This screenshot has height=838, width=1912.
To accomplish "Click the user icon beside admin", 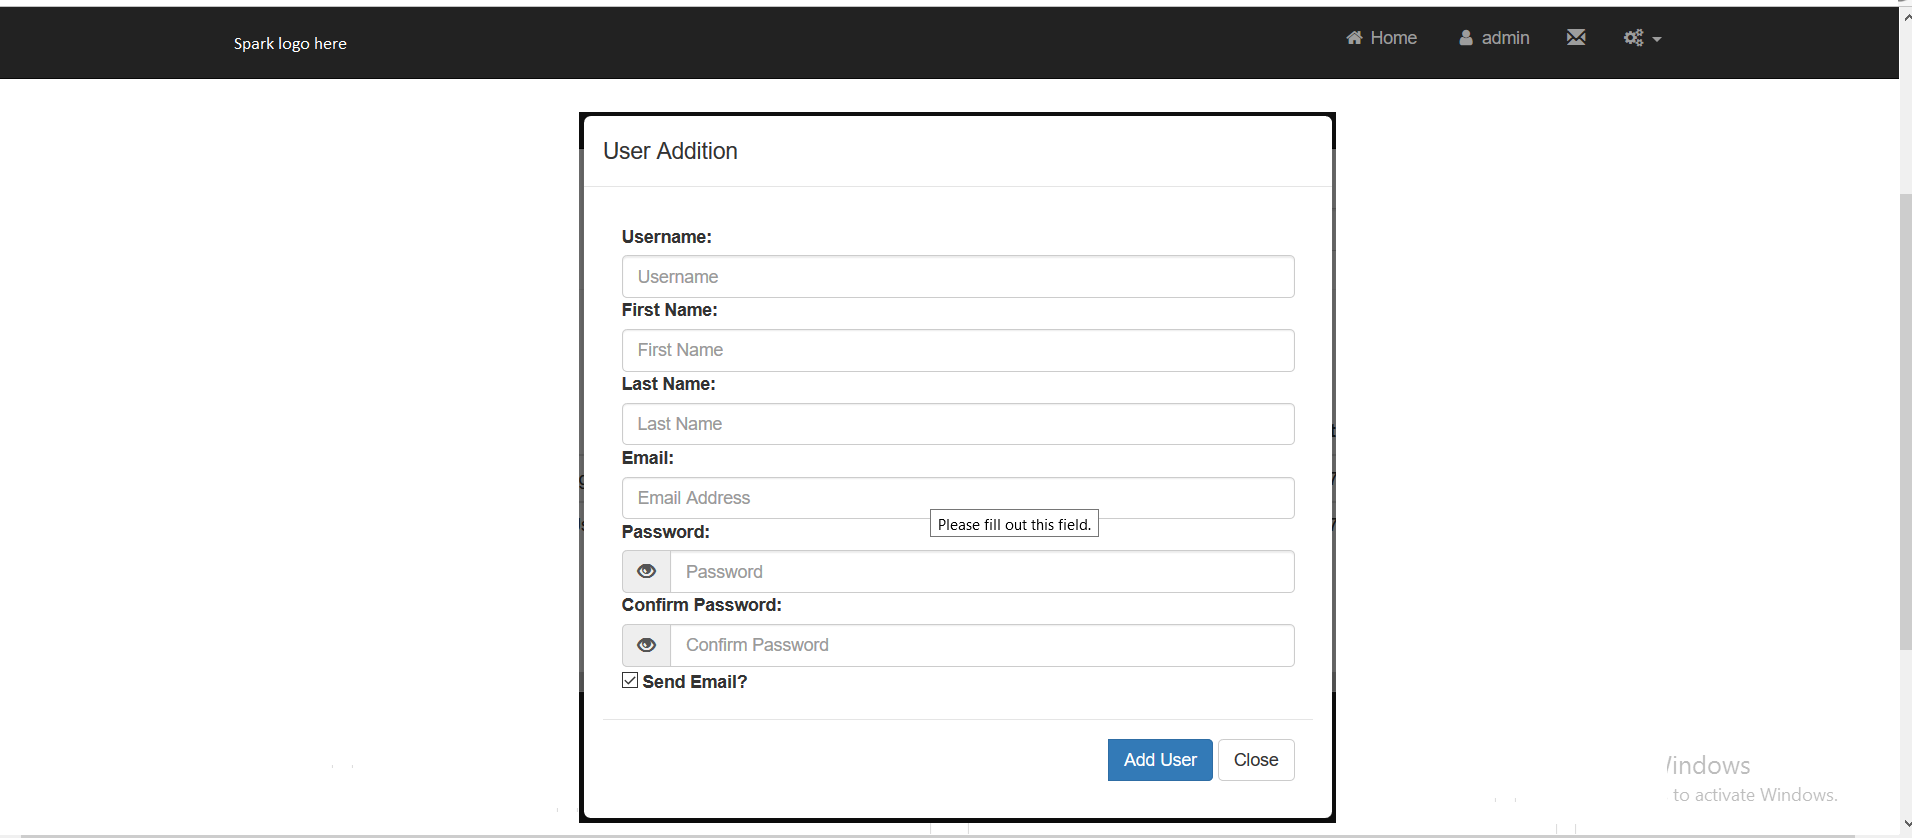I will [x=1466, y=38].
